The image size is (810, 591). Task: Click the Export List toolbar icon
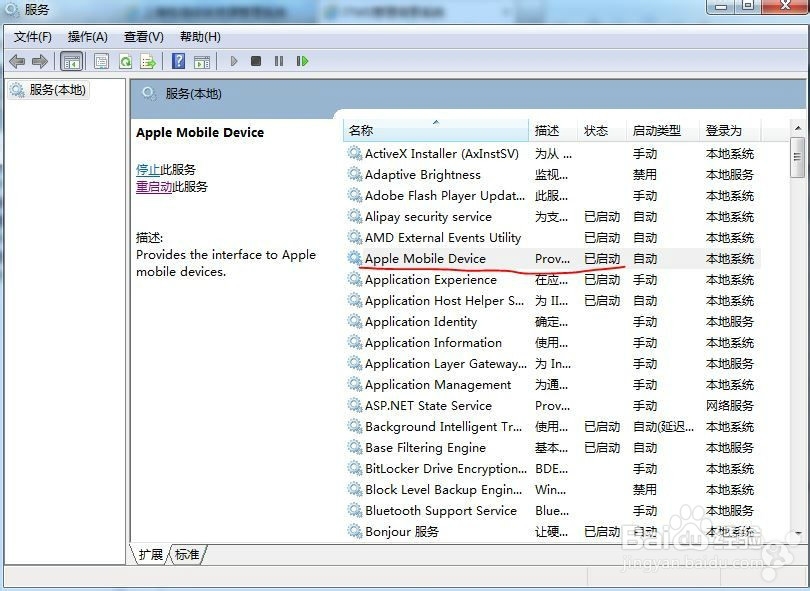pos(148,61)
